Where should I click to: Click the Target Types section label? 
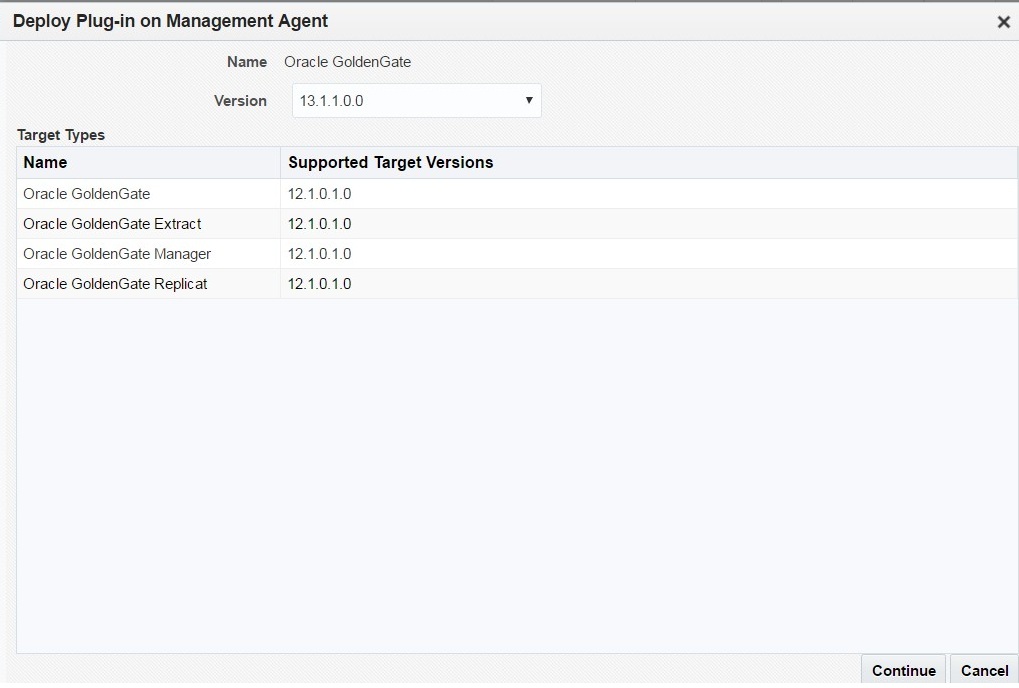tap(61, 135)
